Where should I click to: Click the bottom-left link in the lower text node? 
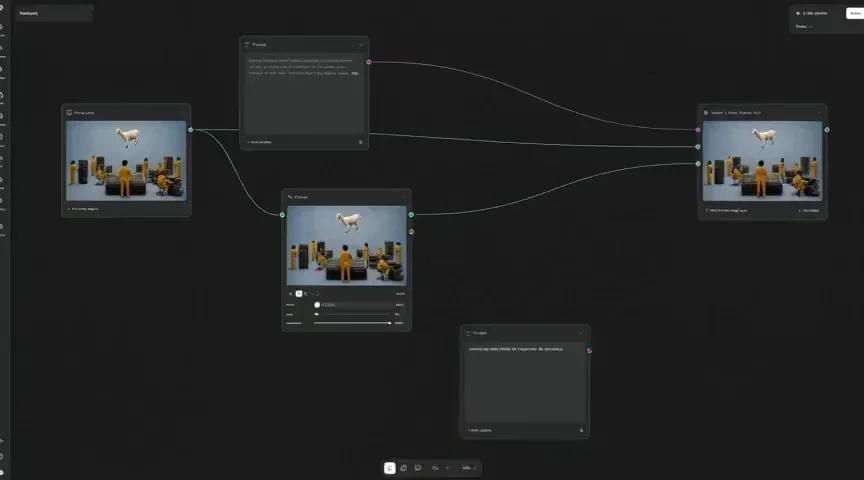479,430
